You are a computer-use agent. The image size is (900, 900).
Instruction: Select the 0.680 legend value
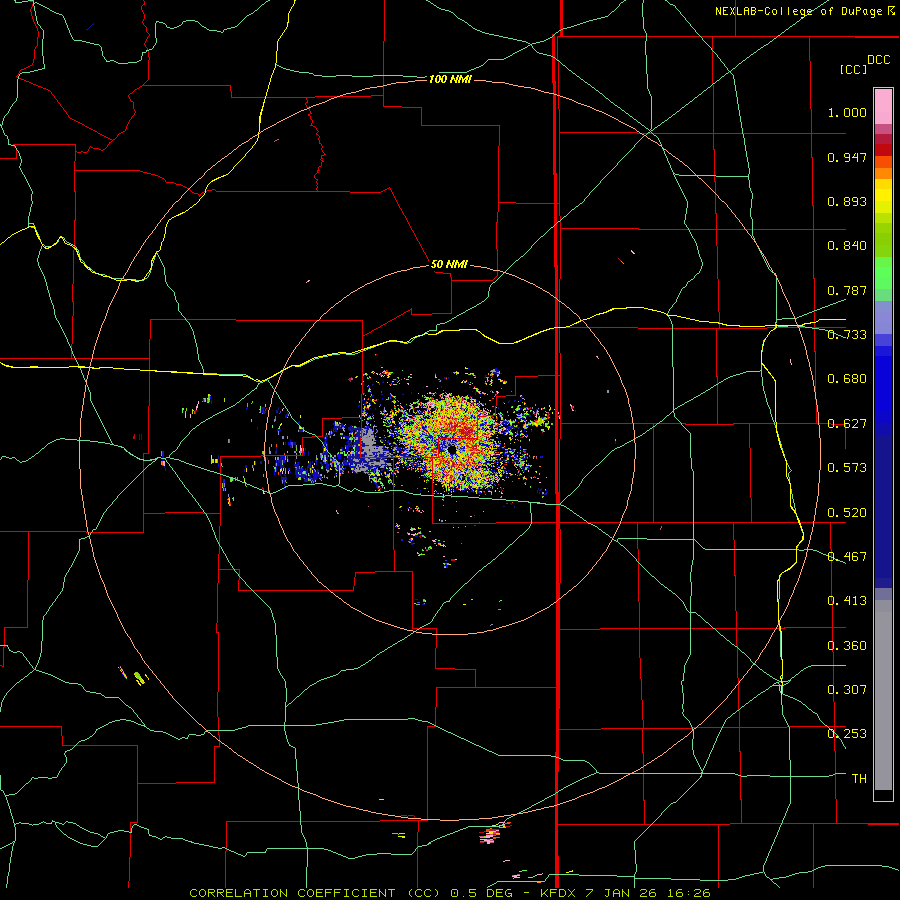pyautogui.click(x=847, y=379)
